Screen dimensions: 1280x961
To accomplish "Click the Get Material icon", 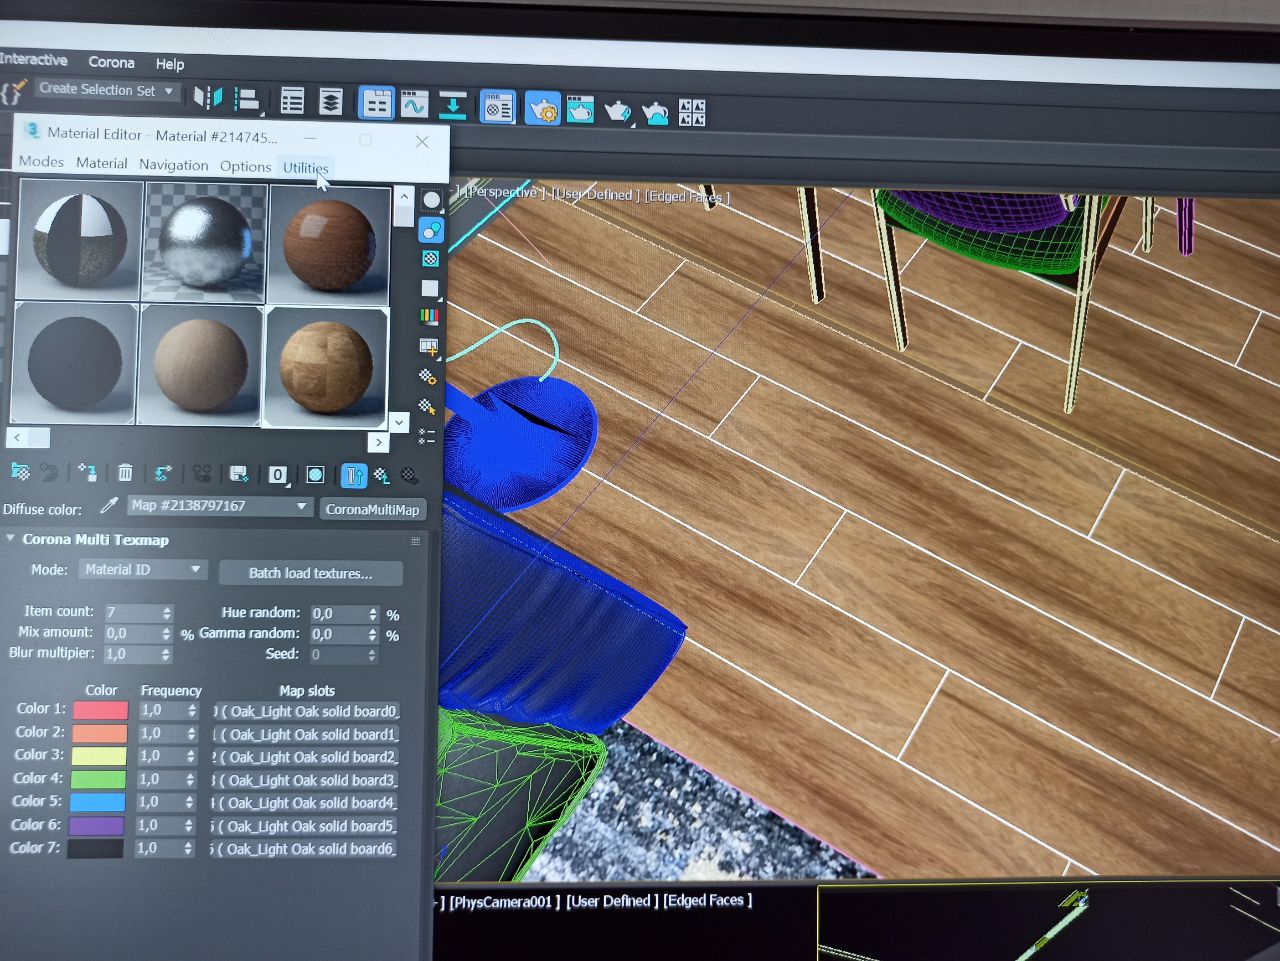I will 20,472.
